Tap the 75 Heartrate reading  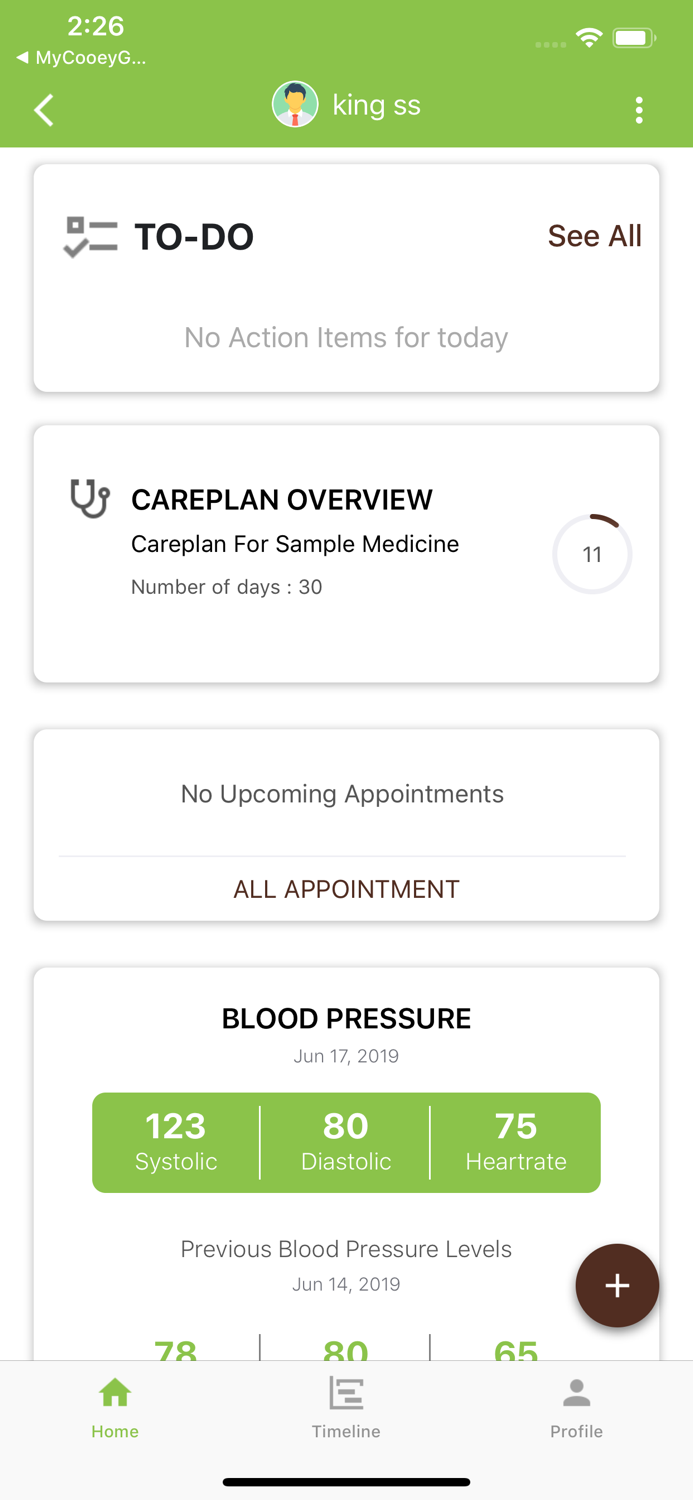(x=516, y=1142)
